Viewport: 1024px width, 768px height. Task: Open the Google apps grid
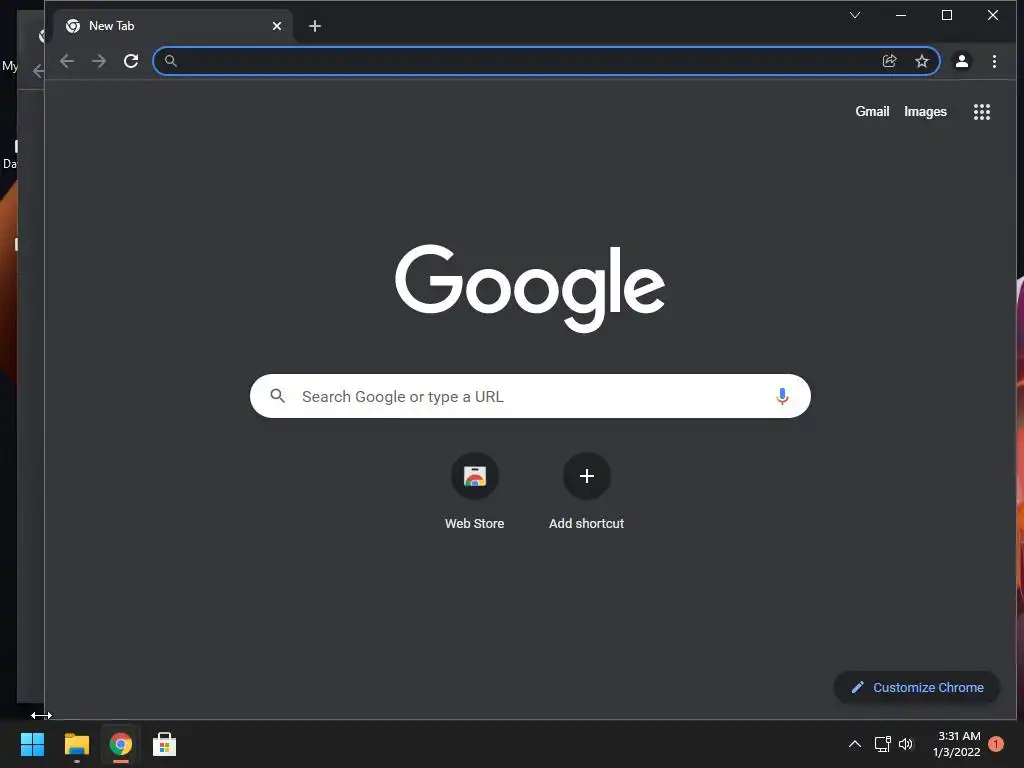(x=982, y=112)
